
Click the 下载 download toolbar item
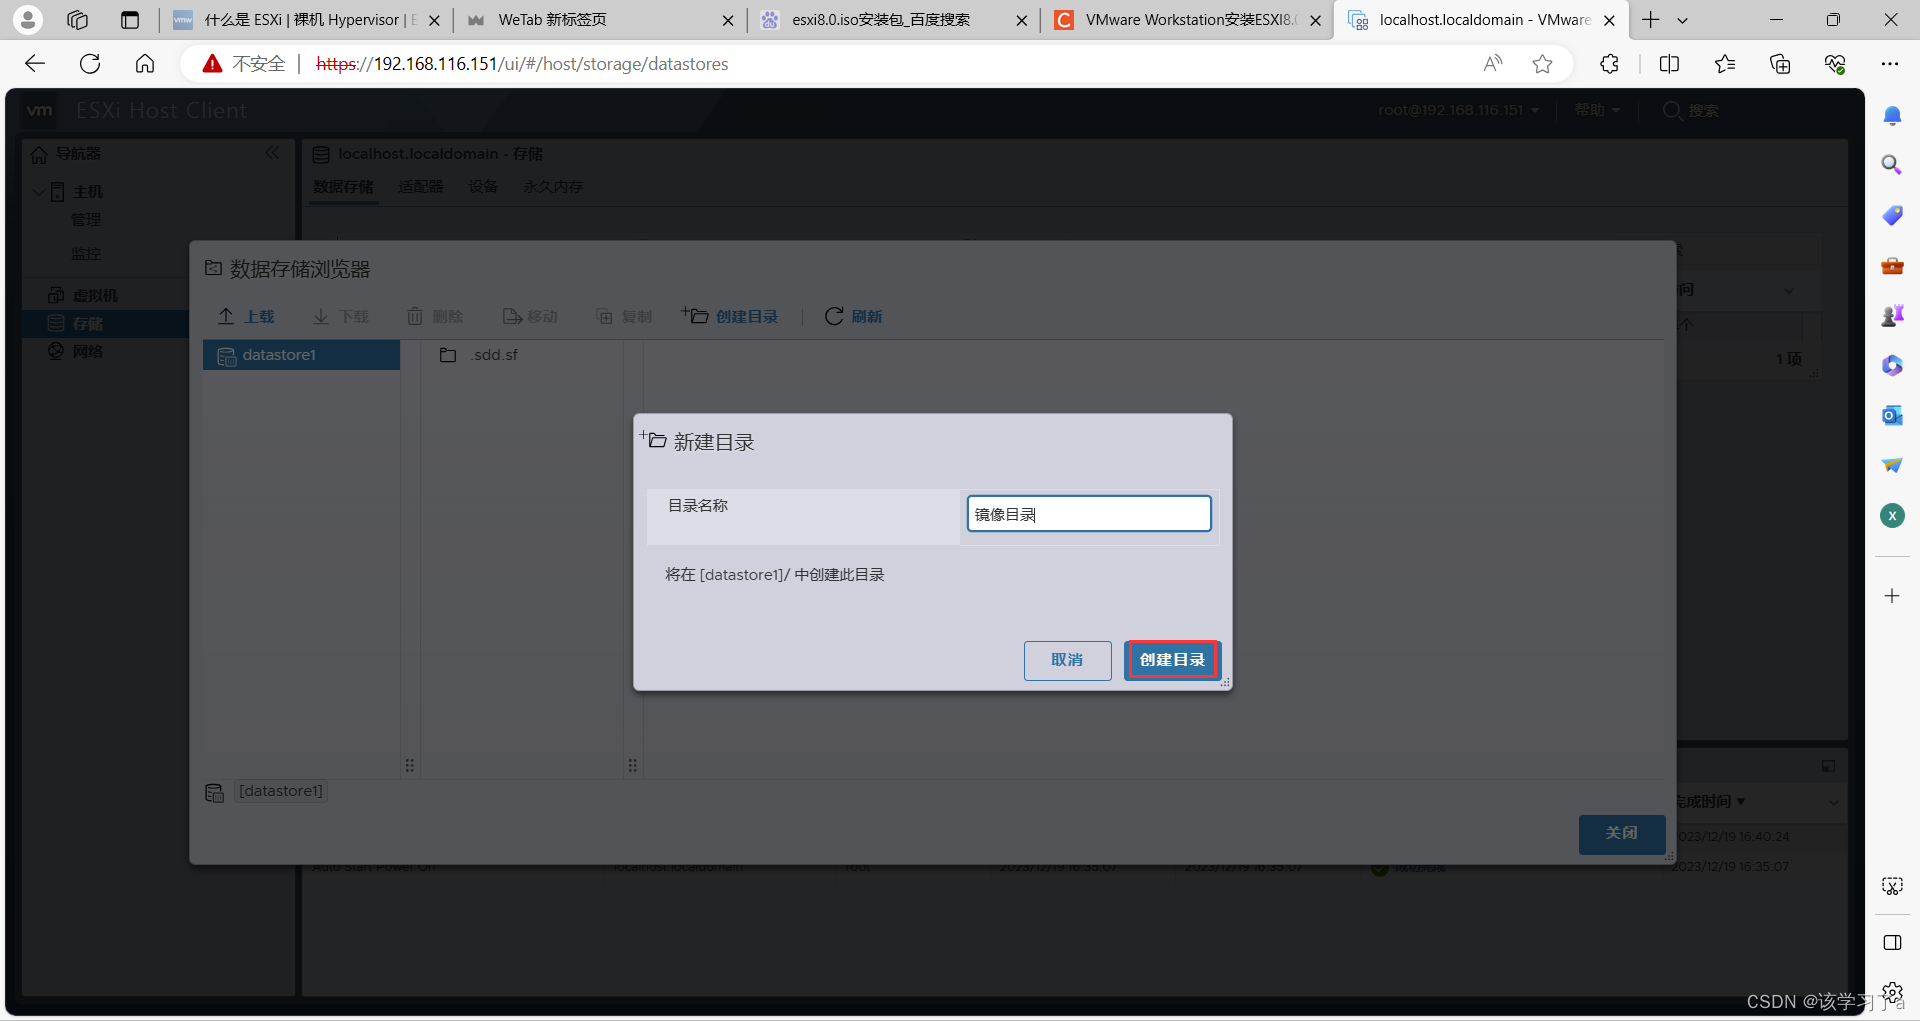[x=341, y=316]
